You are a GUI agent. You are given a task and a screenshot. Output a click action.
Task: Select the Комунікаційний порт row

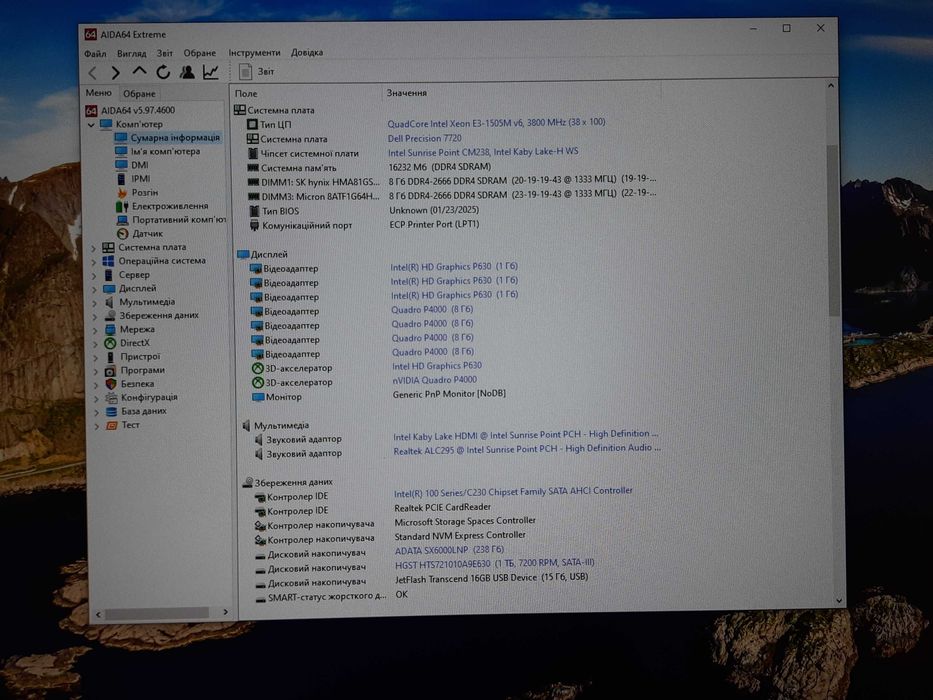pos(452,225)
